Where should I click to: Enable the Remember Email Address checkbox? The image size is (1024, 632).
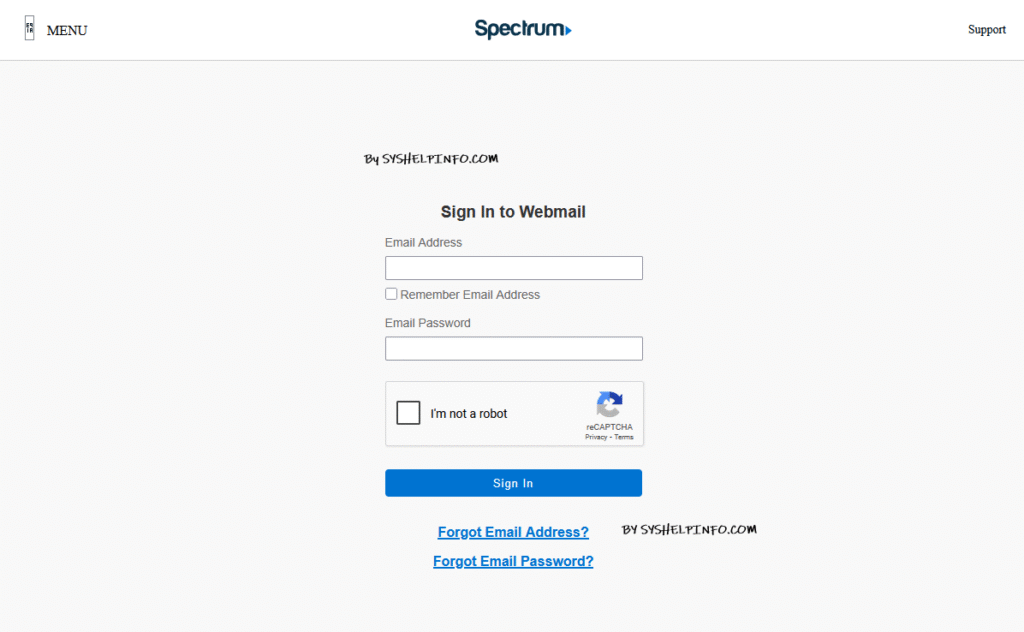tap(391, 294)
